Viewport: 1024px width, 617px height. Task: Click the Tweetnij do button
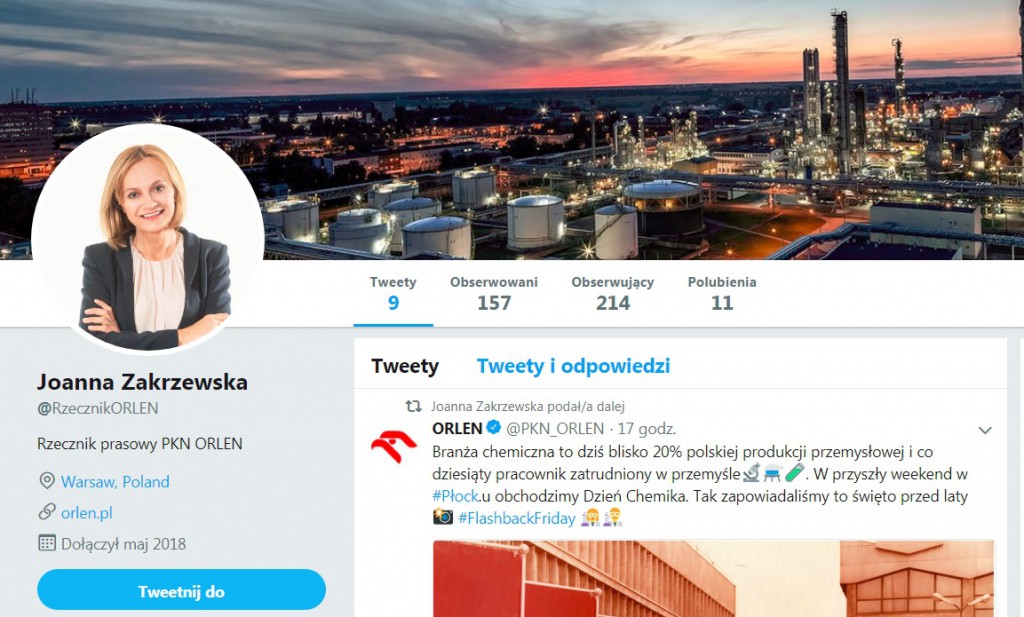[182, 592]
